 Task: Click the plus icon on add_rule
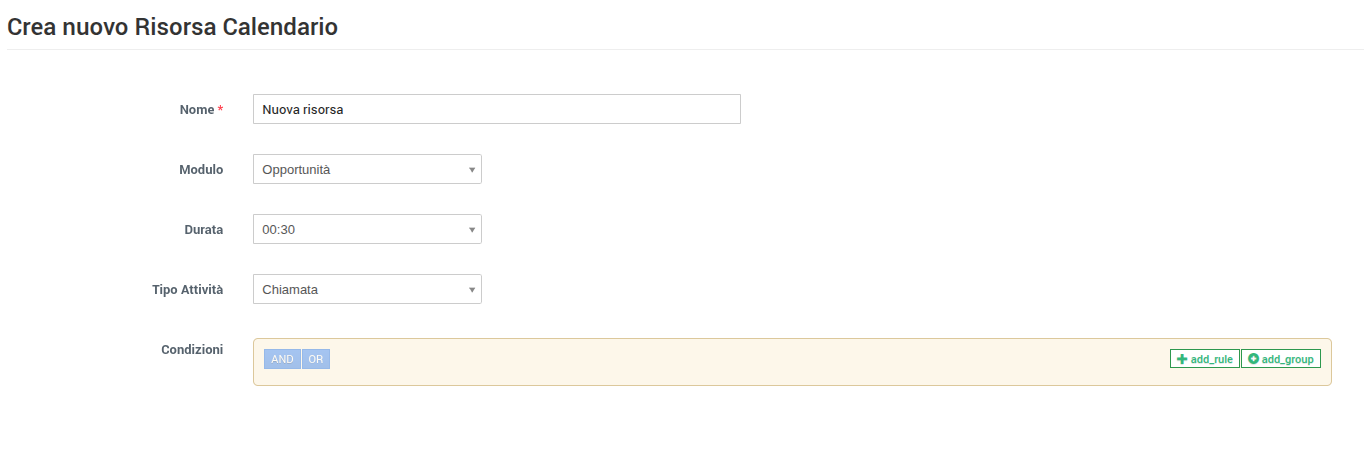coord(1182,359)
